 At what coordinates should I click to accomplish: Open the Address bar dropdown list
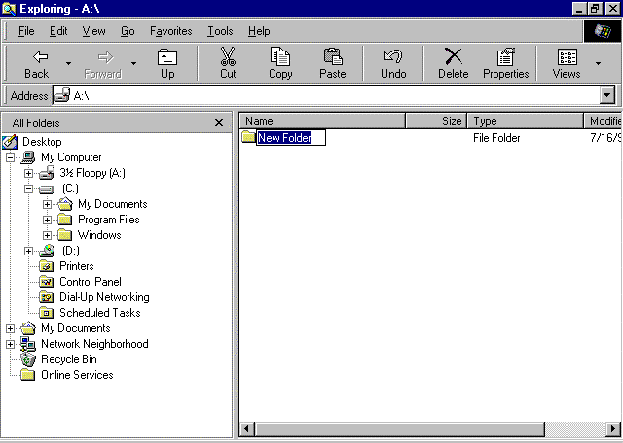(x=606, y=95)
